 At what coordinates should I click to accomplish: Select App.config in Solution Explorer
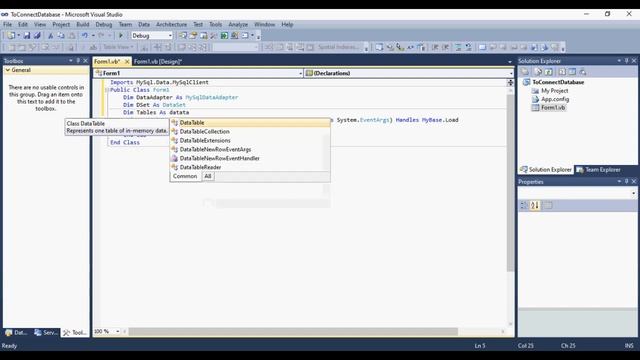click(555, 99)
